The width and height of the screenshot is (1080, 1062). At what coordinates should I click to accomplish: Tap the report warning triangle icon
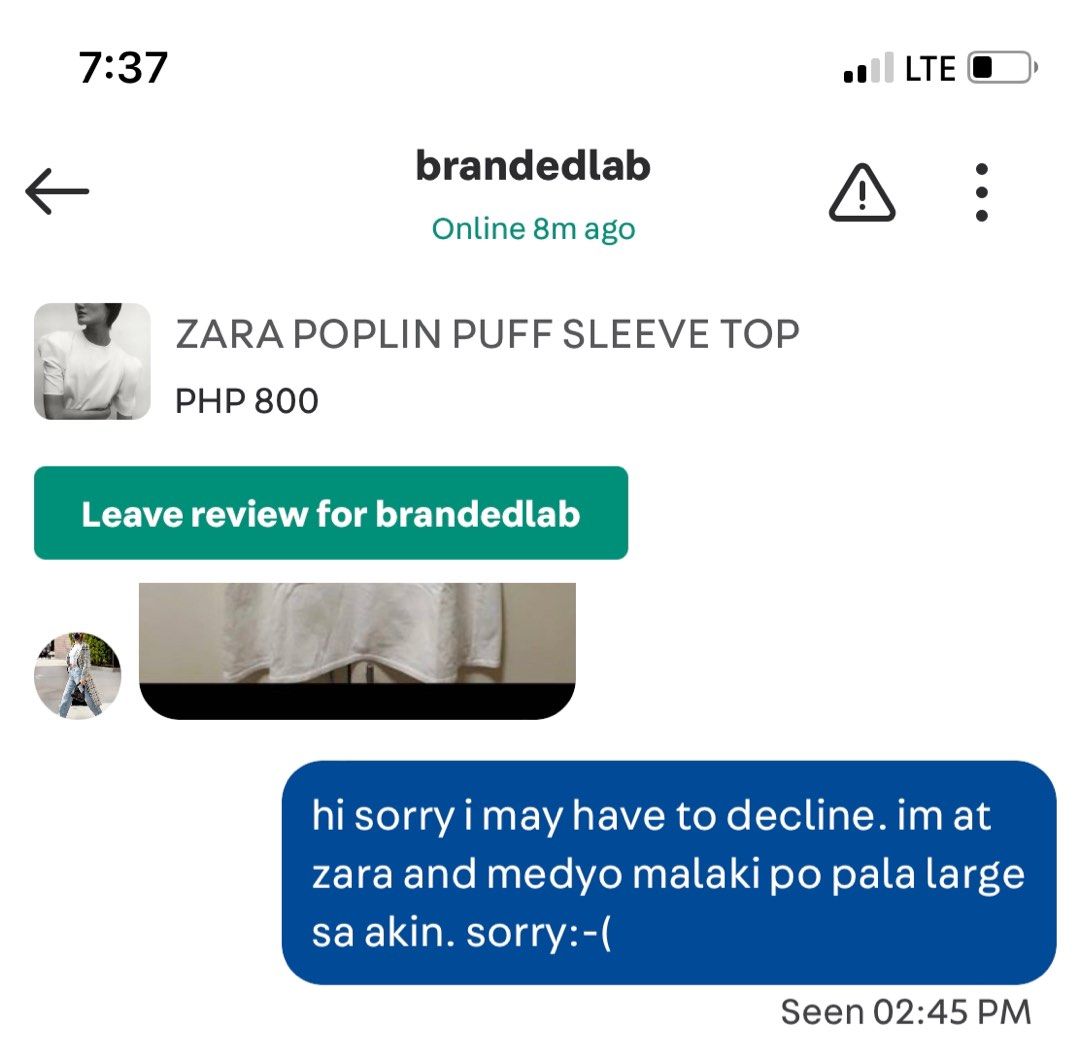[x=862, y=192]
